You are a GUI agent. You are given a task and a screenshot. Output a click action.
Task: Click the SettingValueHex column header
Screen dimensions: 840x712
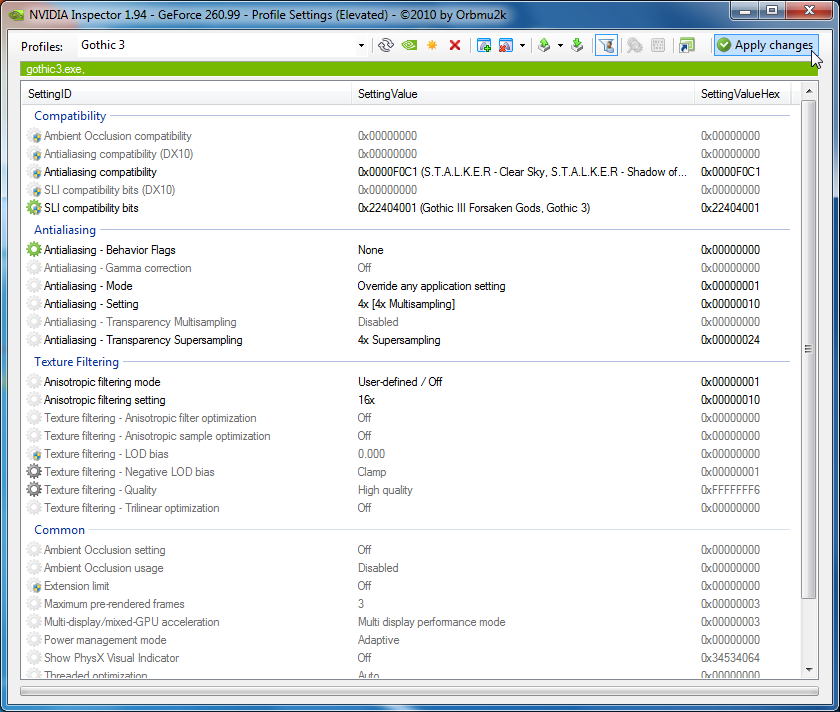pyautogui.click(x=744, y=94)
